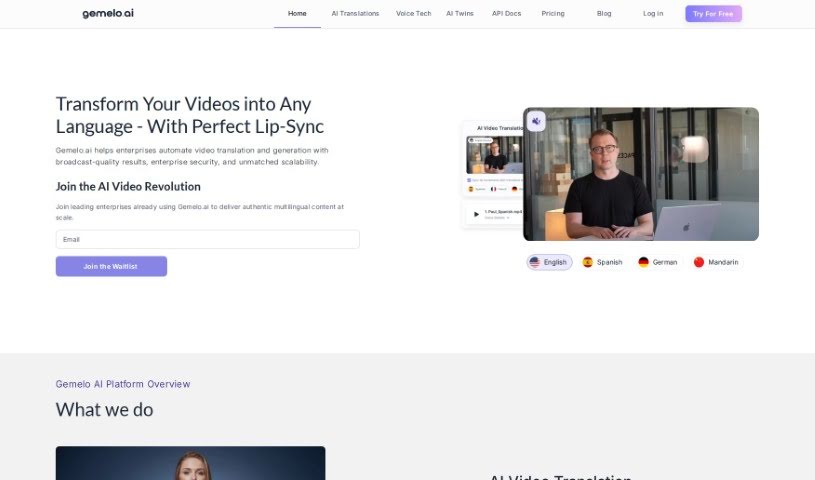The height and width of the screenshot is (480, 815).
Task: Click the 'What we do' heading
Action: click(104, 410)
